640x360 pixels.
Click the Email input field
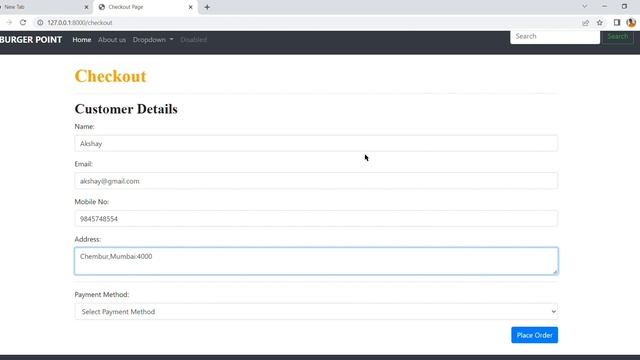point(316,181)
